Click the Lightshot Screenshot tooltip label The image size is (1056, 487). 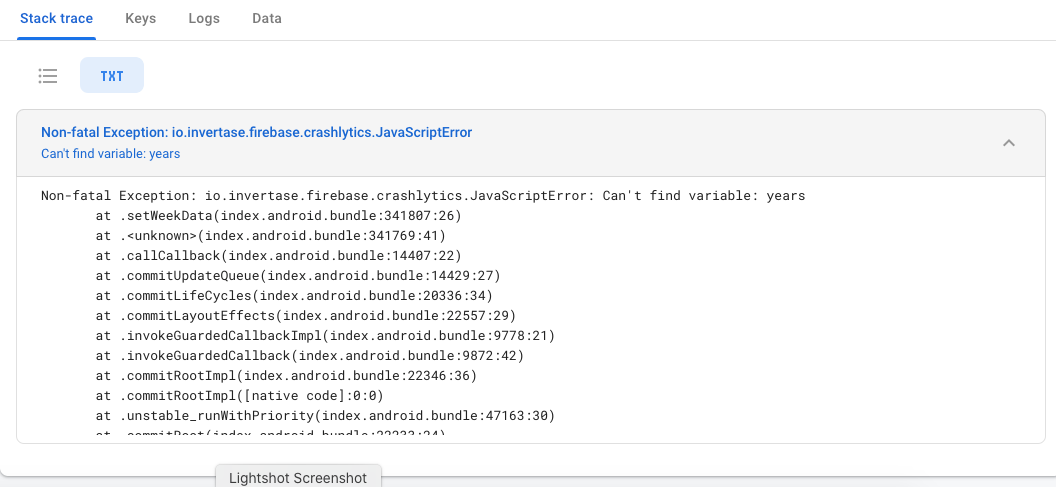(298, 478)
